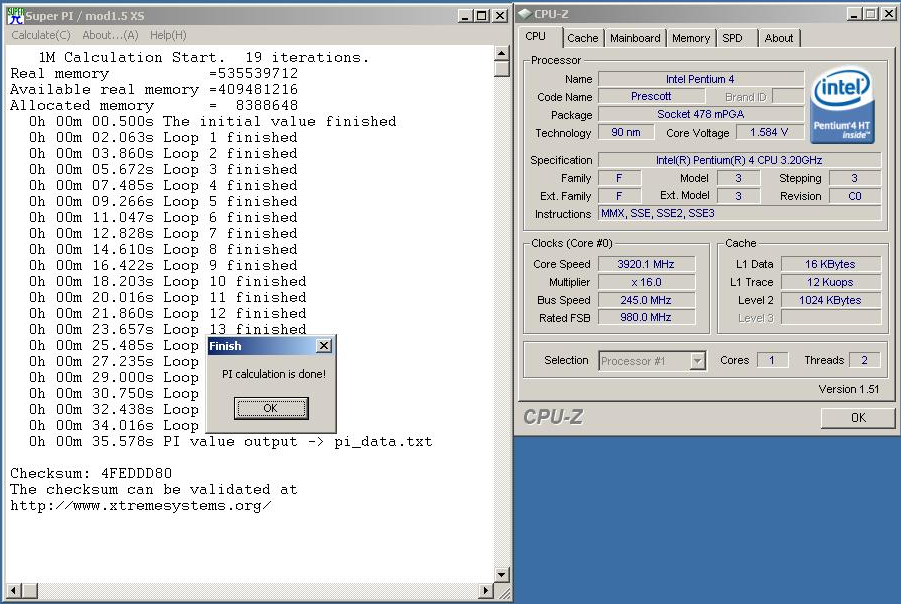Click the Multiplier value 'x 16.0'
Viewport: 901px width, 604px height.
click(646, 282)
